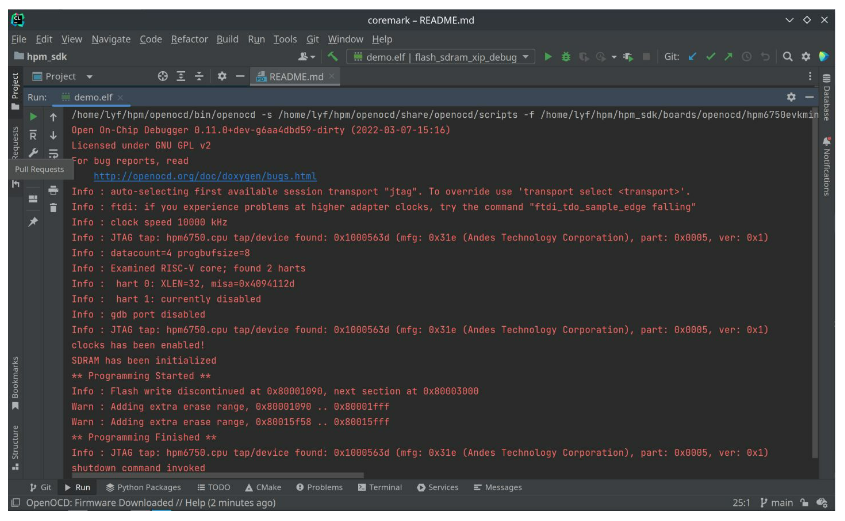Push changes with Git push arrow
845x521 pixels.
(x=729, y=57)
